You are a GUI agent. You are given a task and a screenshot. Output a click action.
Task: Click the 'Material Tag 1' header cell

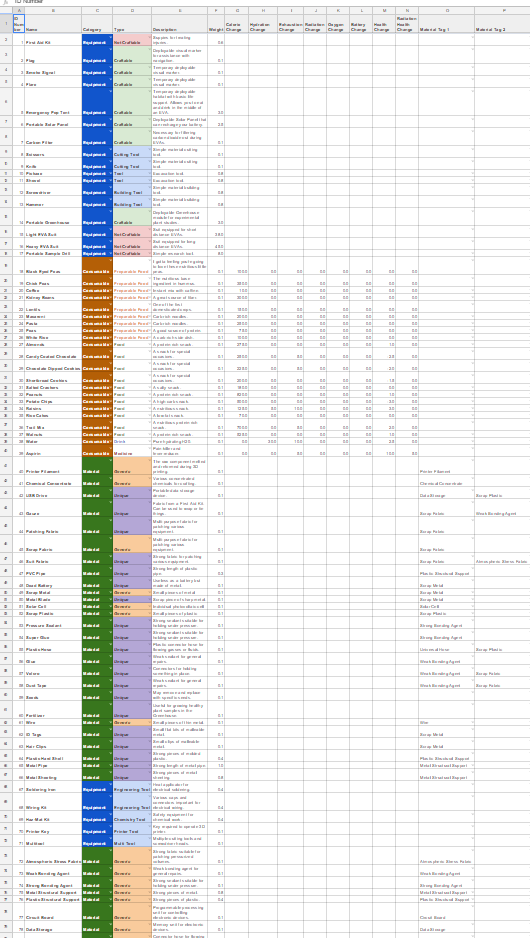[446, 23]
